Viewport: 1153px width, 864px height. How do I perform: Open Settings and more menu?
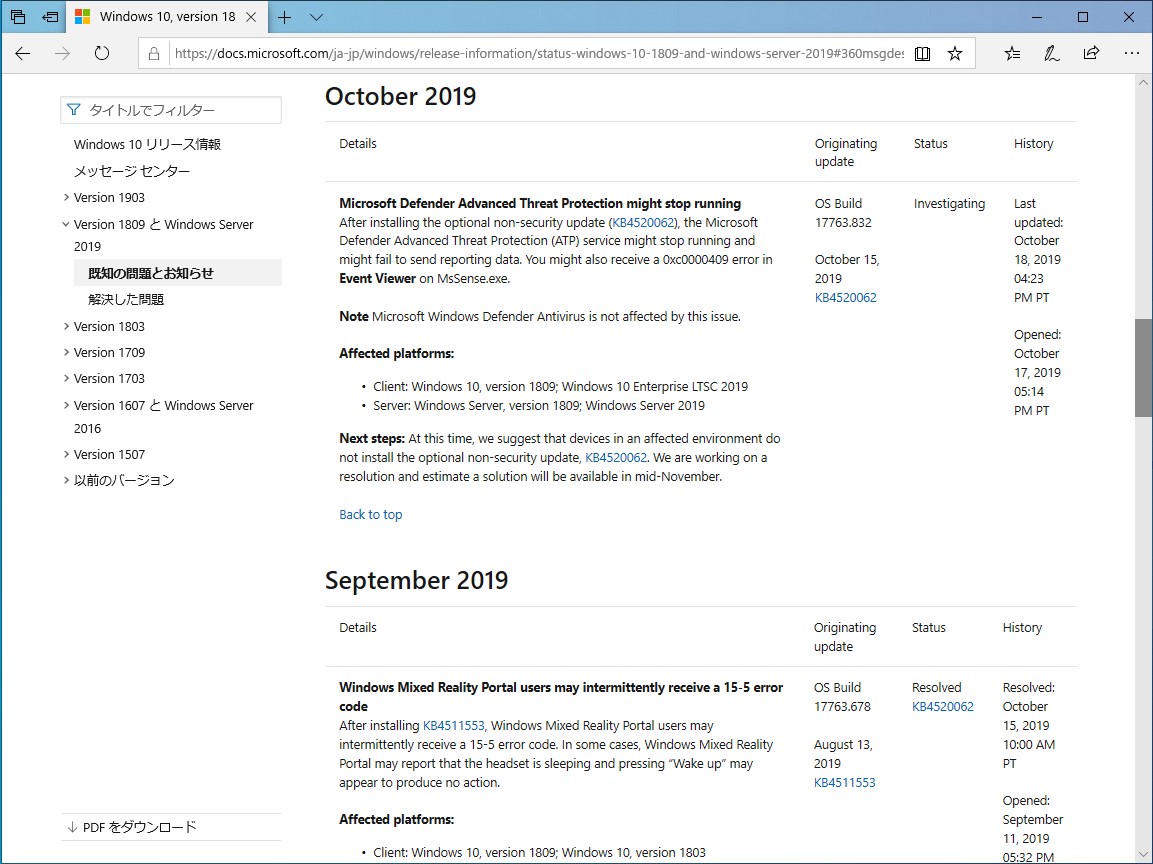[x=1131, y=54]
